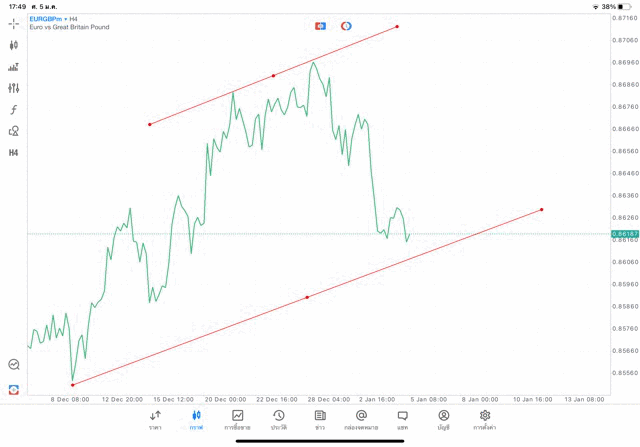
Task: Open the การซื้อขาย (Trade) tab
Action: [x=238, y=419]
